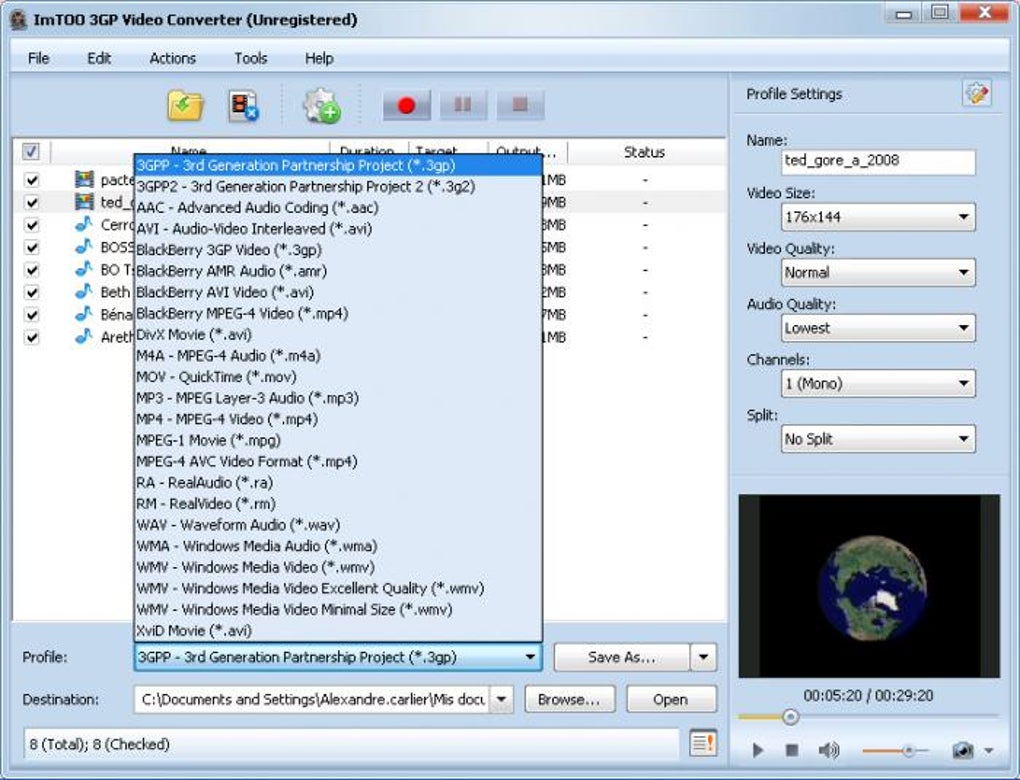Choose WMA - Windows Media Audio profile

(338, 546)
